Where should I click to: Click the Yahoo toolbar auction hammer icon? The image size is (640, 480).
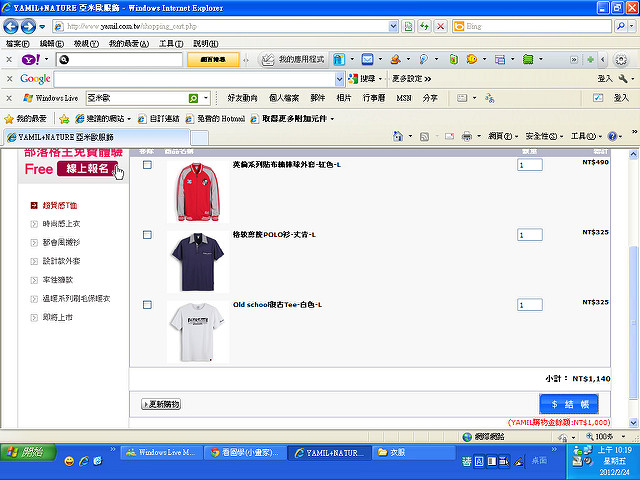(x=396, y=60)
